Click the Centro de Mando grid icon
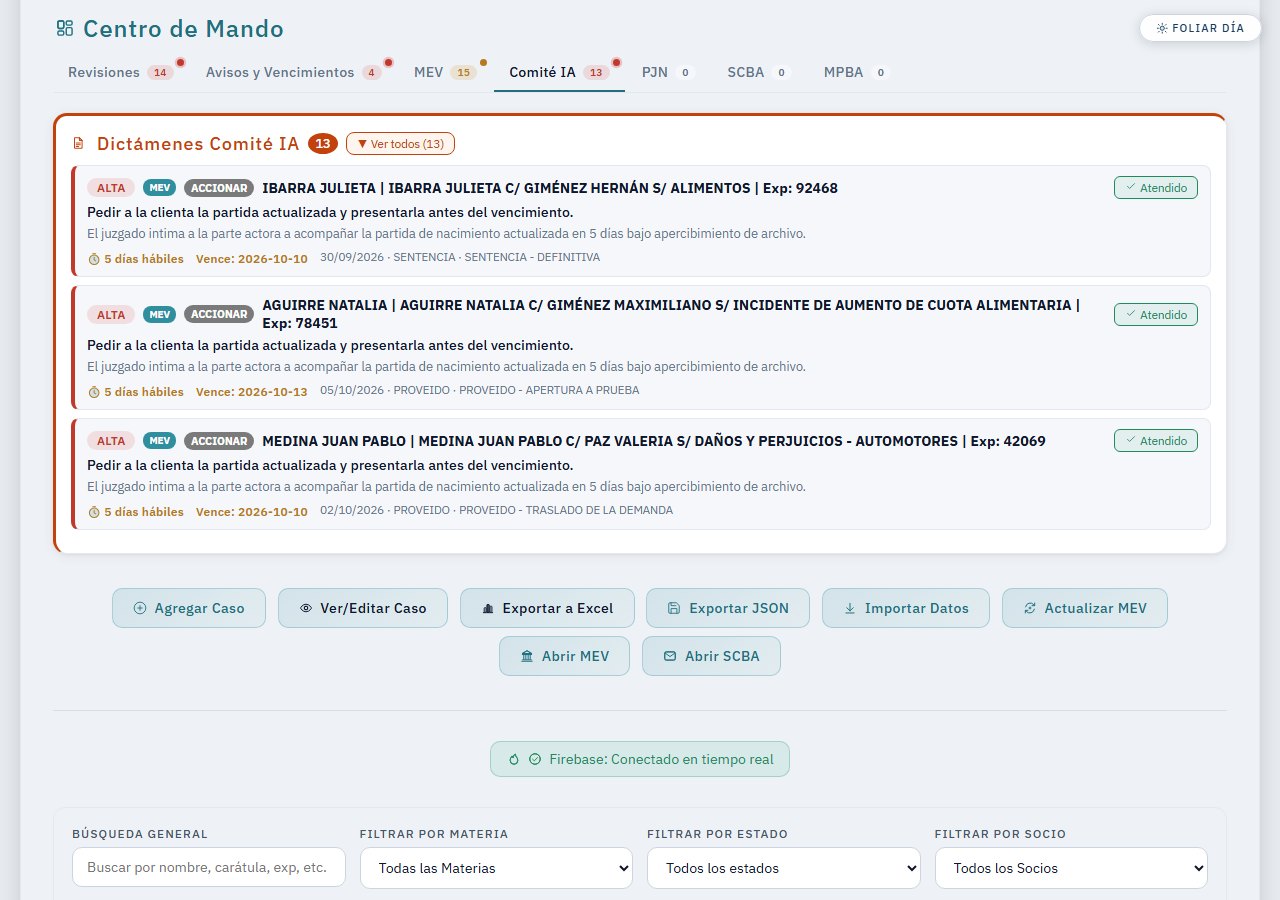Image resolution: width=1280 pixels, height=900 pixels. 65,29
